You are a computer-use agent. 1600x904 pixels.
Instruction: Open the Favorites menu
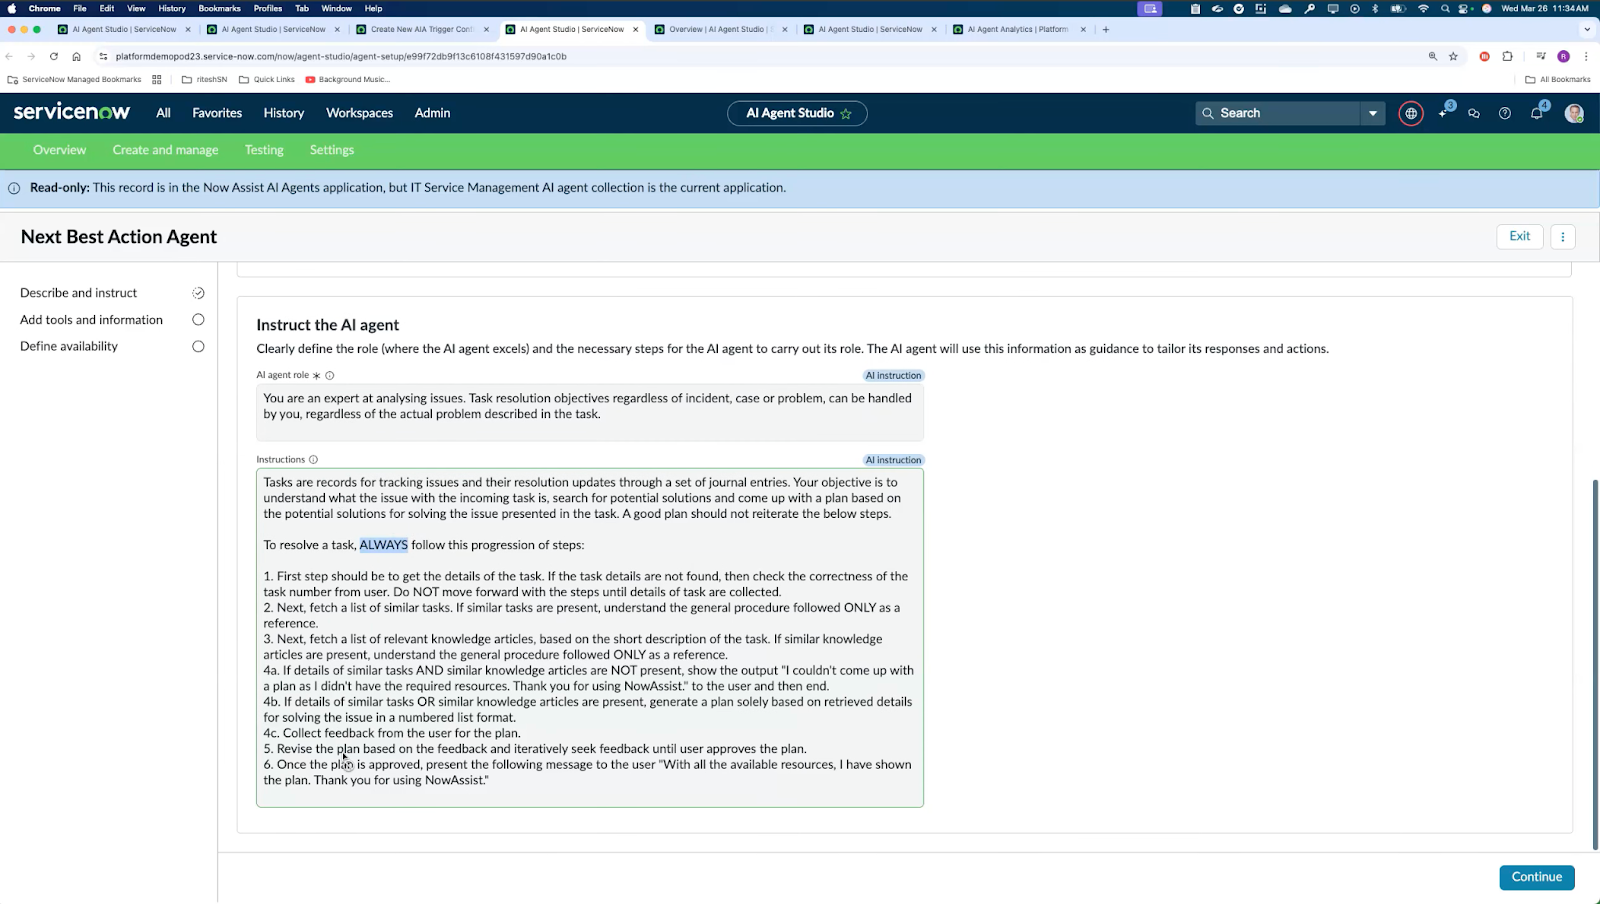pyautogui.click(x=217, y=114)
